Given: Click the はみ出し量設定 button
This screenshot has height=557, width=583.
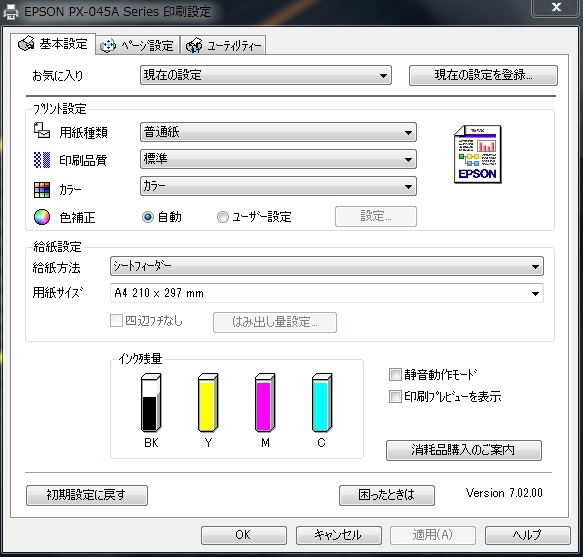Looking at the screenshot, I should pos(275,322).
